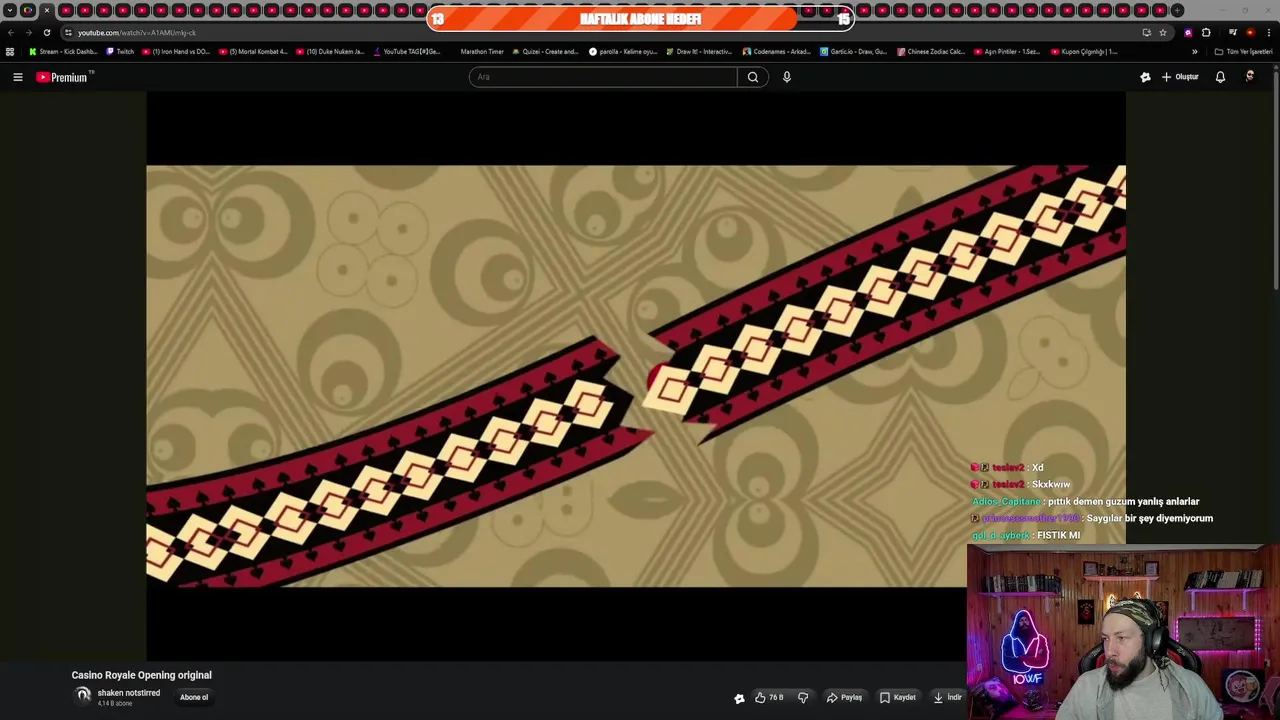The width and height of the screenshot is (1280, 720).
Task: Open the YouTube account avatar menu
Action: [x=1249, y=76]
